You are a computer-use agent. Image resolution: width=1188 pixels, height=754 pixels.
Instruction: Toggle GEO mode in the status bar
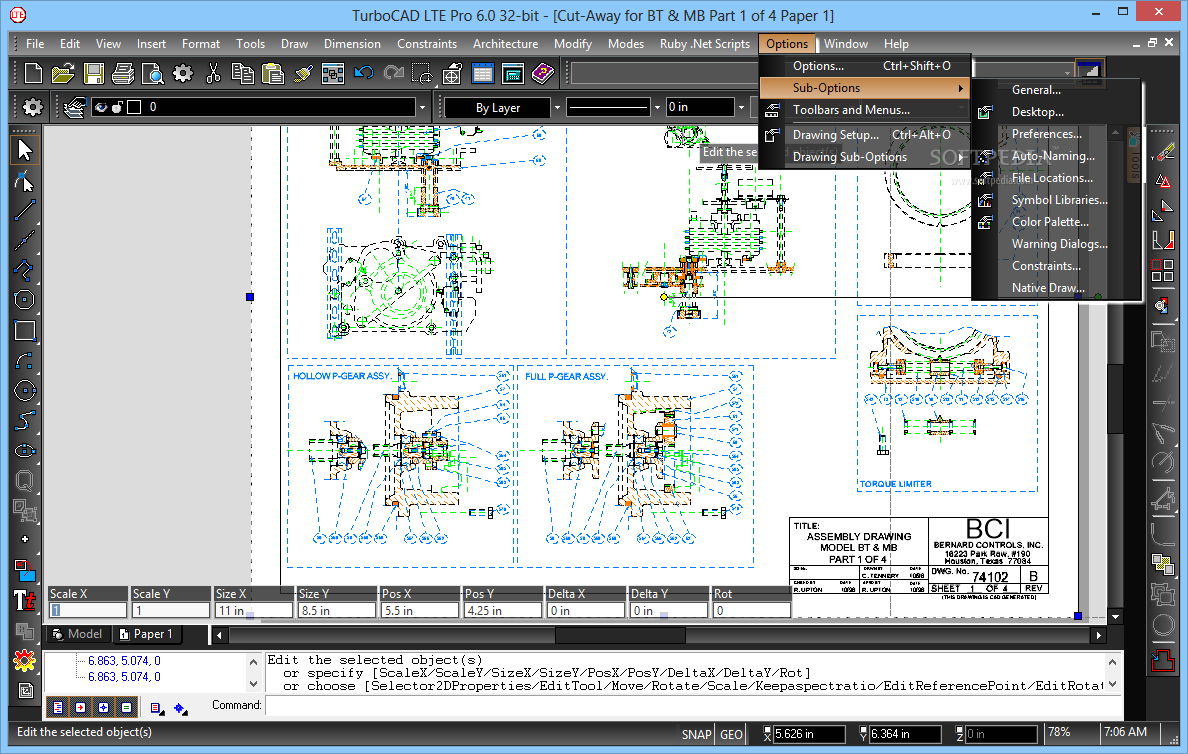[x=731, y=734]
